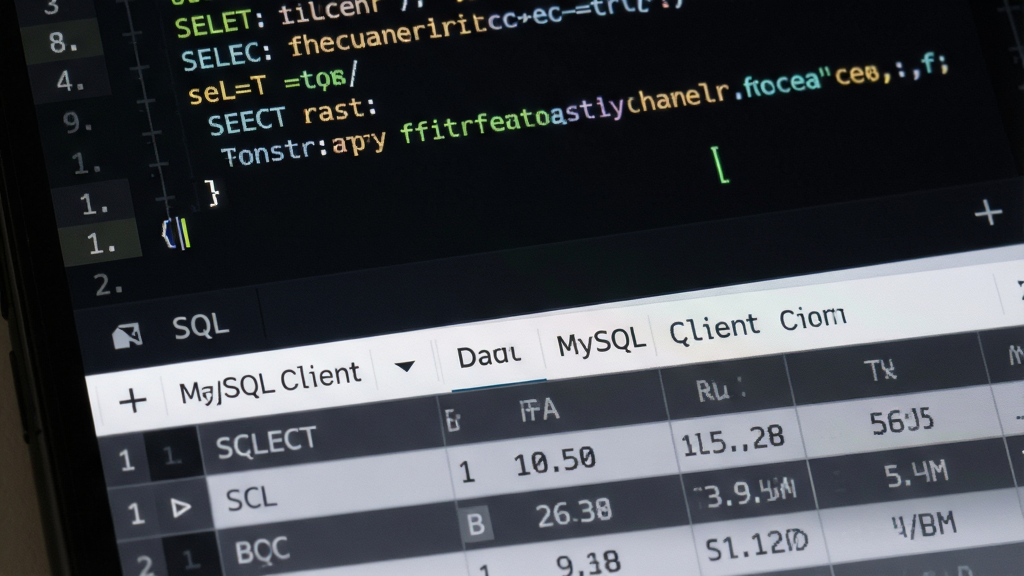Click the 9.38 value cell
This screenshot has height=576, width=1024.
(x=588, y=562)
